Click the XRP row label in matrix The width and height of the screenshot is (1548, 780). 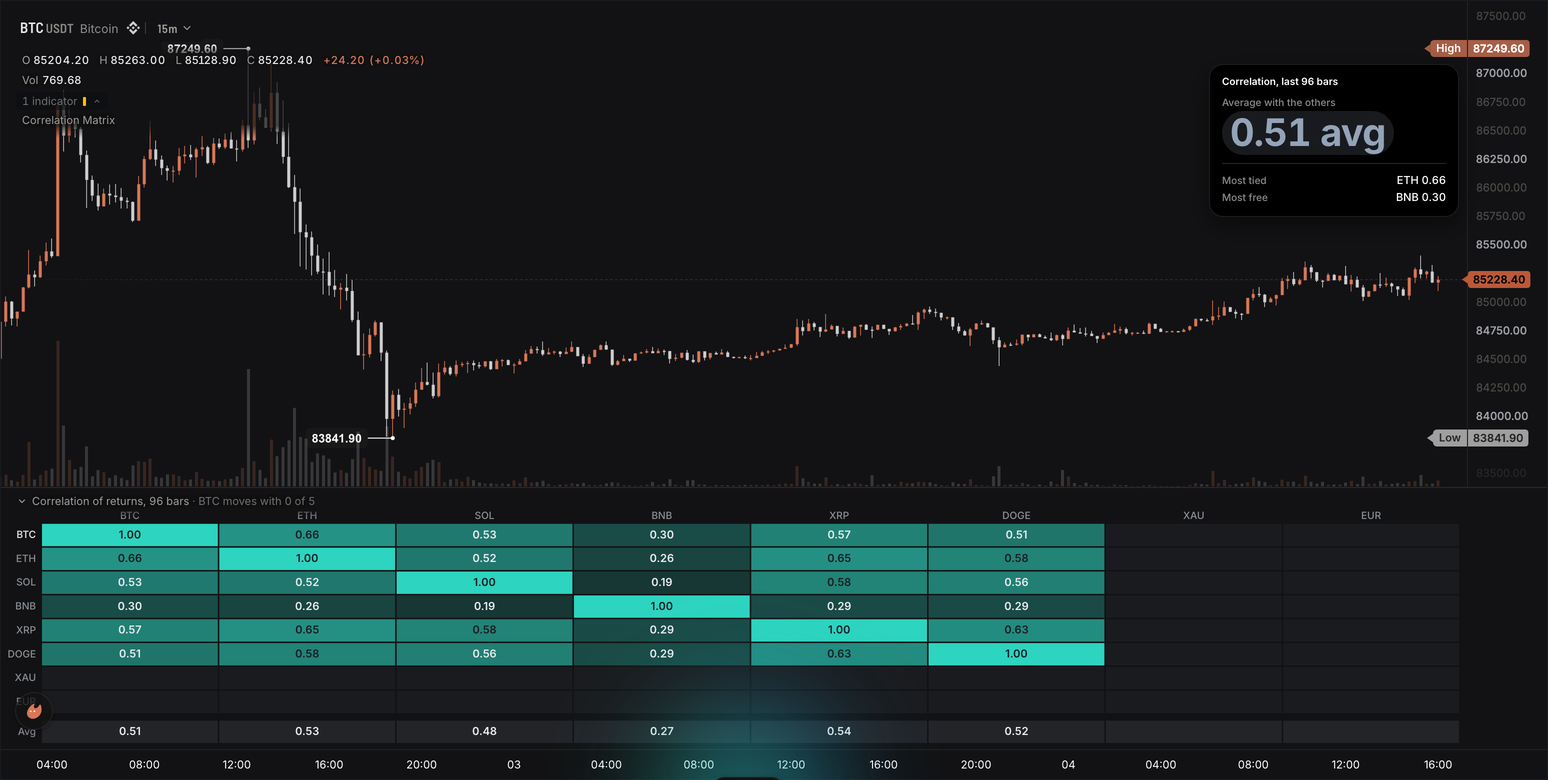(x=26, y=630)
